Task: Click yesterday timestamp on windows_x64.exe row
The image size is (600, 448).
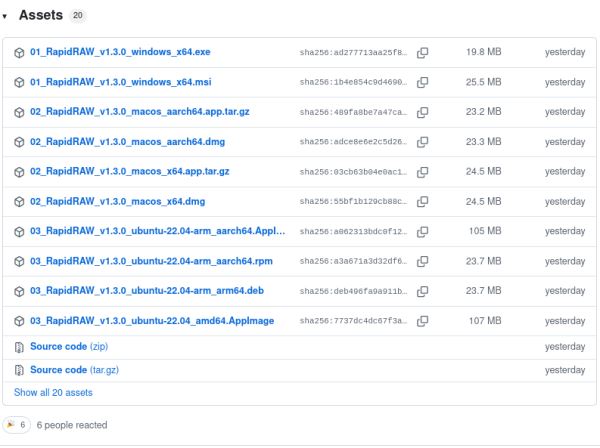Action: (565, 52)
